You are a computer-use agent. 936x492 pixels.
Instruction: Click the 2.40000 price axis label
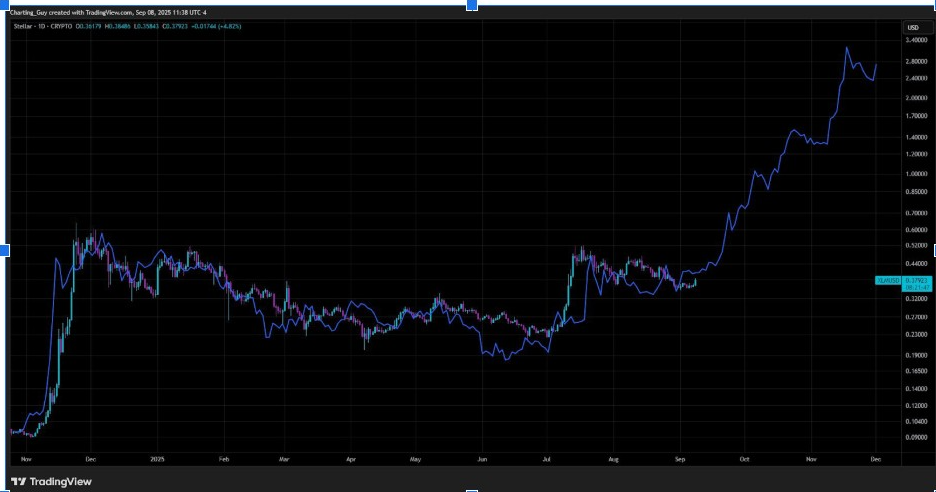click(x=916, y=79)
